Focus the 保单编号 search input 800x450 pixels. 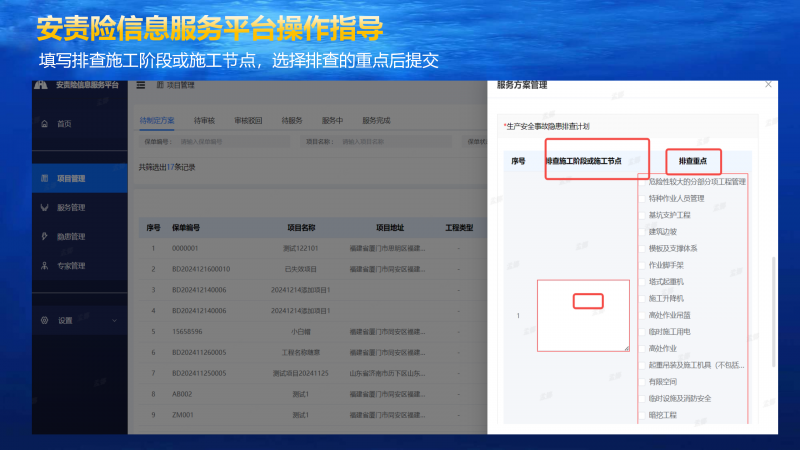[x=233, y=141]
